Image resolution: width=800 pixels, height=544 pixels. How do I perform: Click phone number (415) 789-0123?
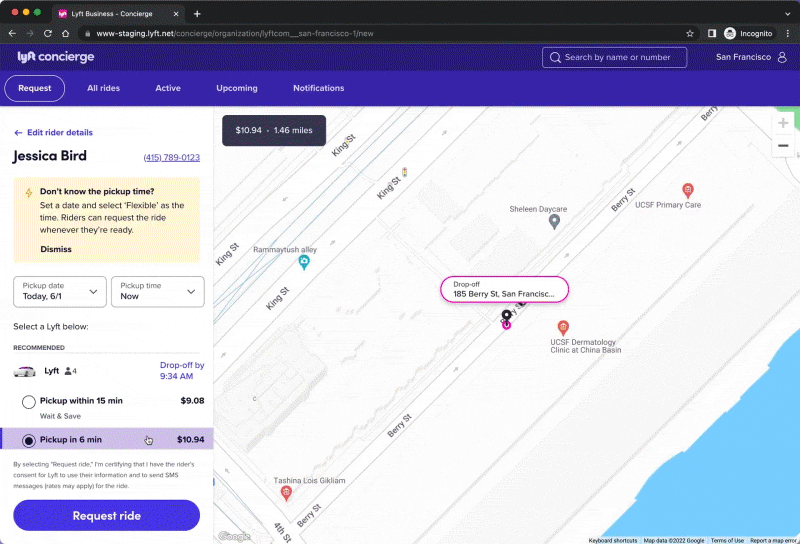[171, 158]
